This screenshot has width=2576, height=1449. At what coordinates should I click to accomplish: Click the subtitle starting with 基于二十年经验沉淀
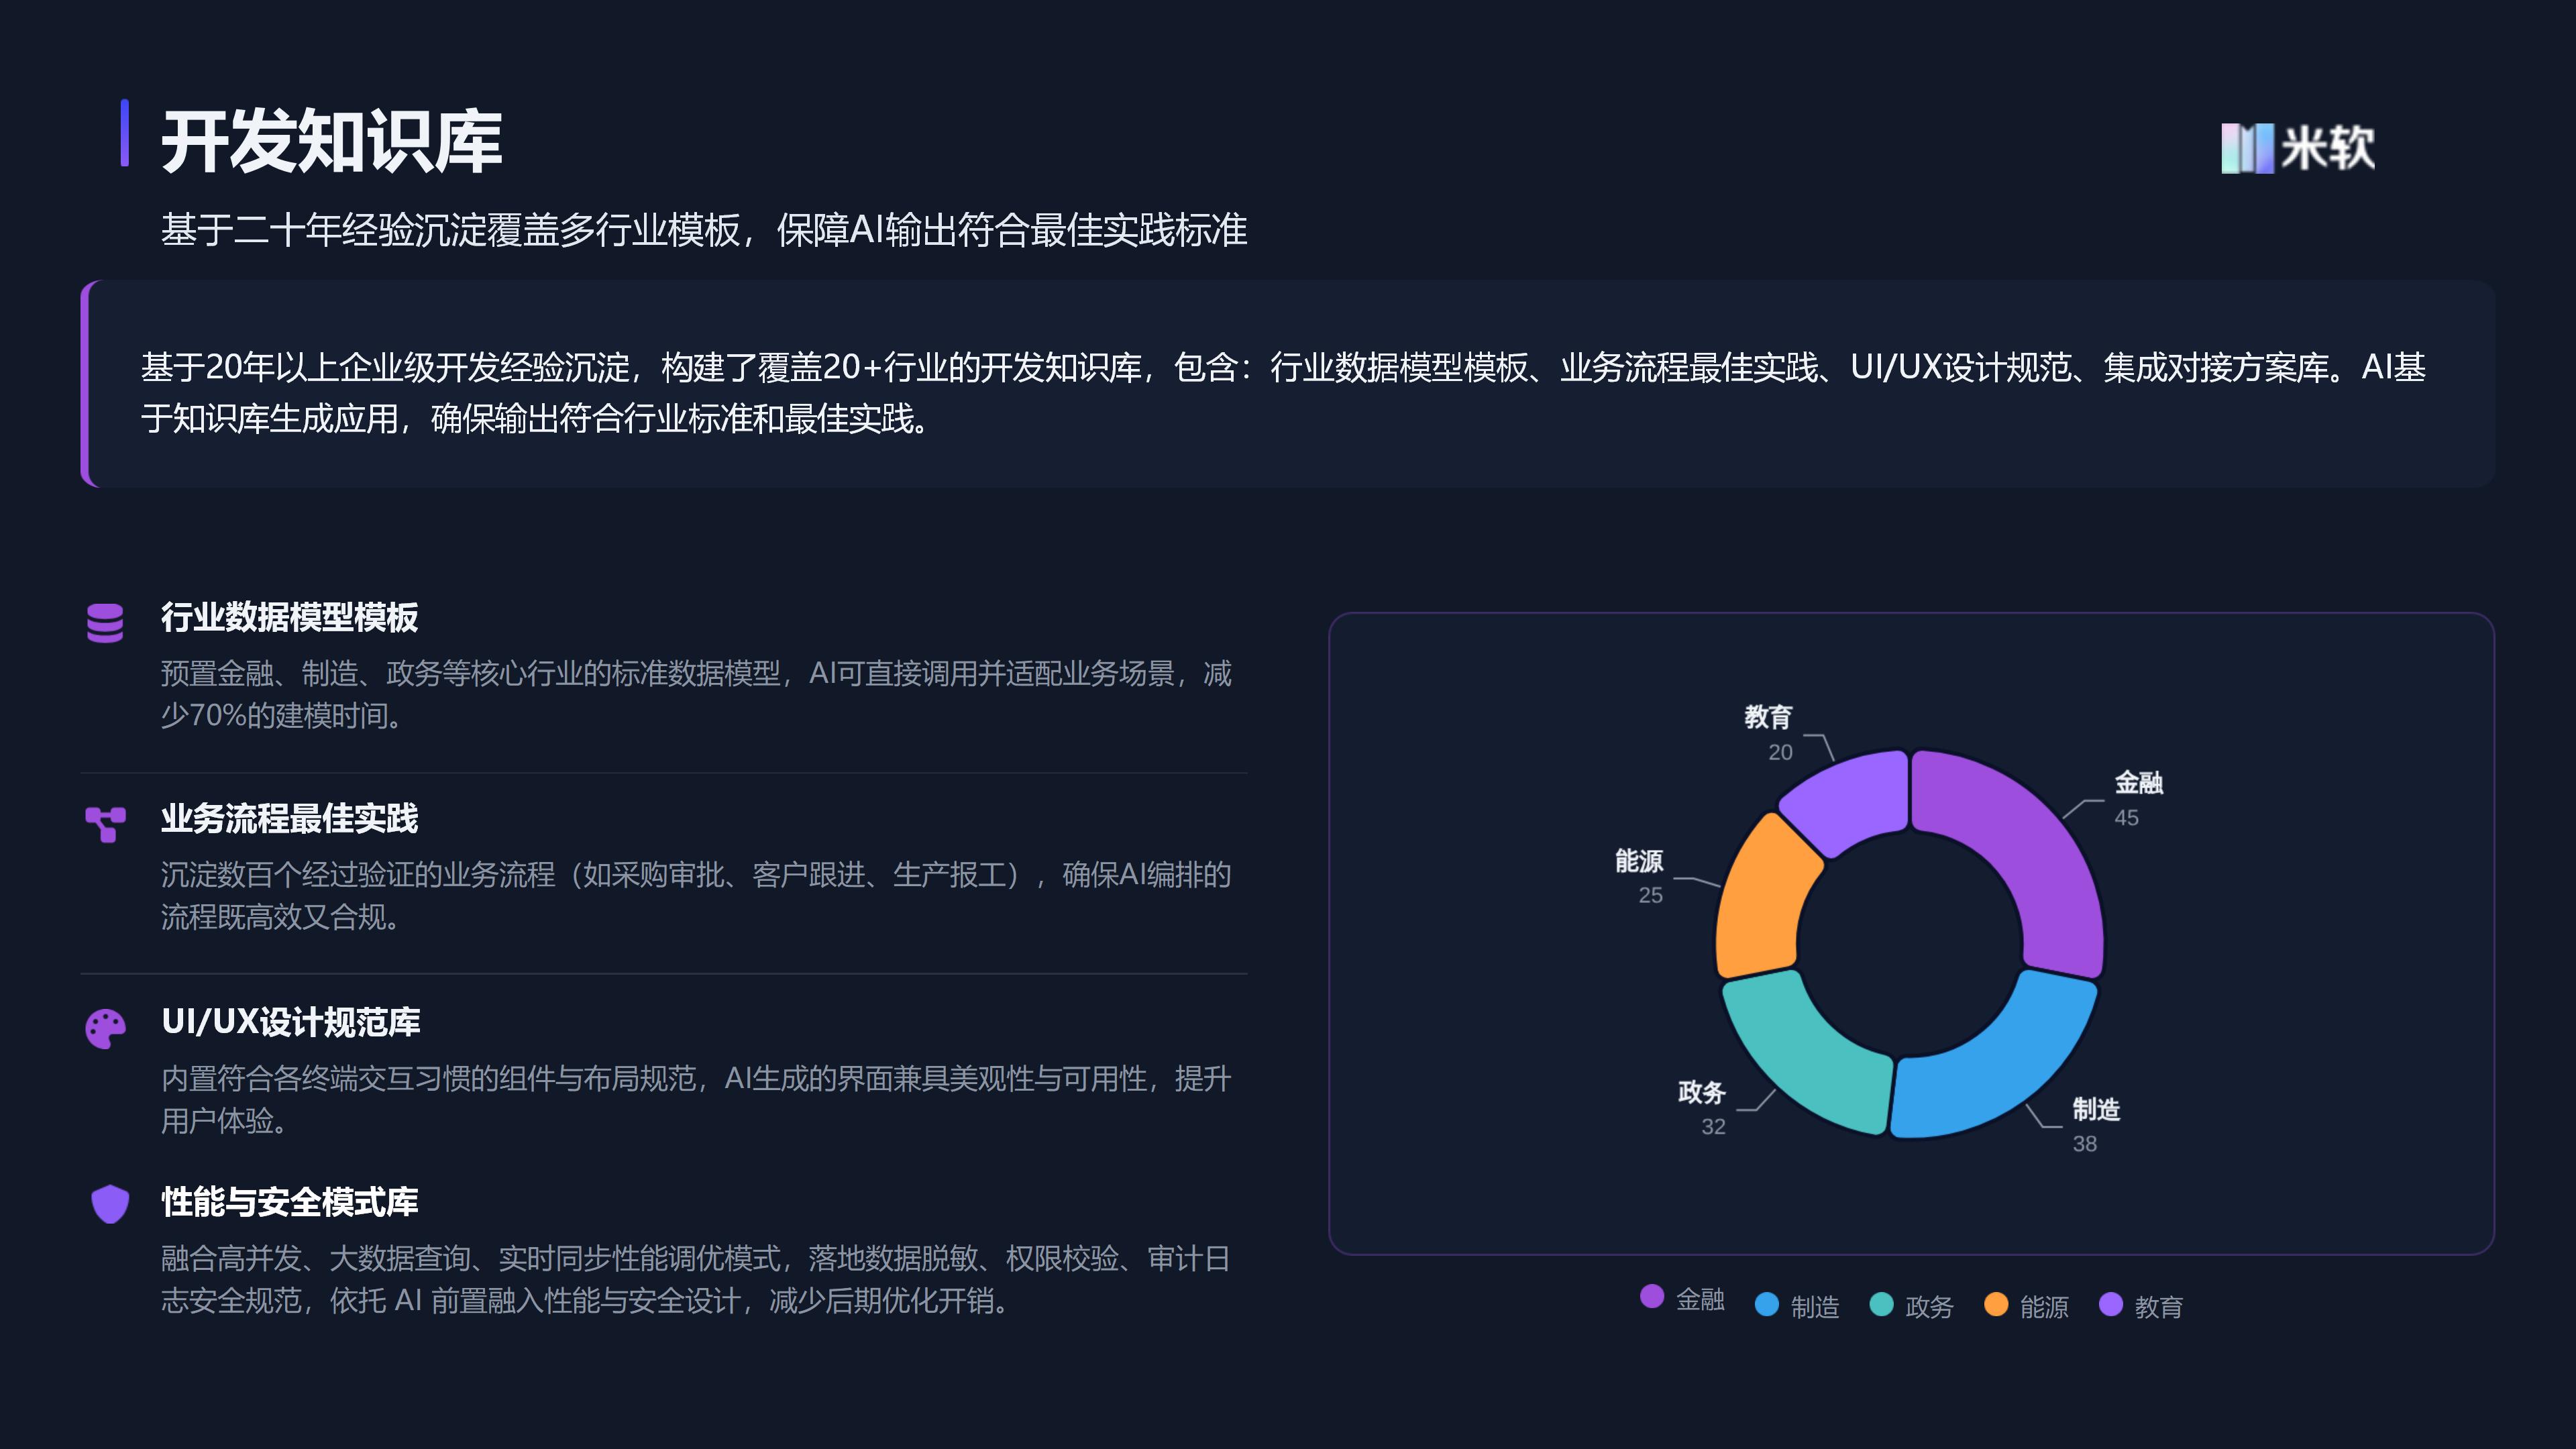[x=704, y=230]
